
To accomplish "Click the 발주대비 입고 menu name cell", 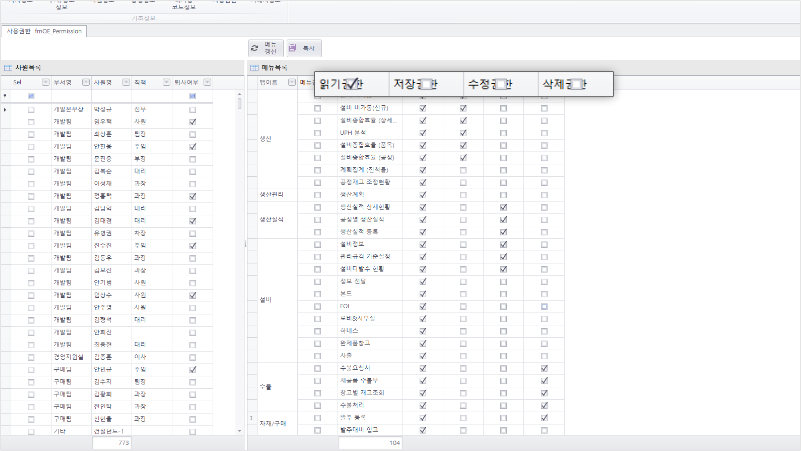I will coord(370,430).
